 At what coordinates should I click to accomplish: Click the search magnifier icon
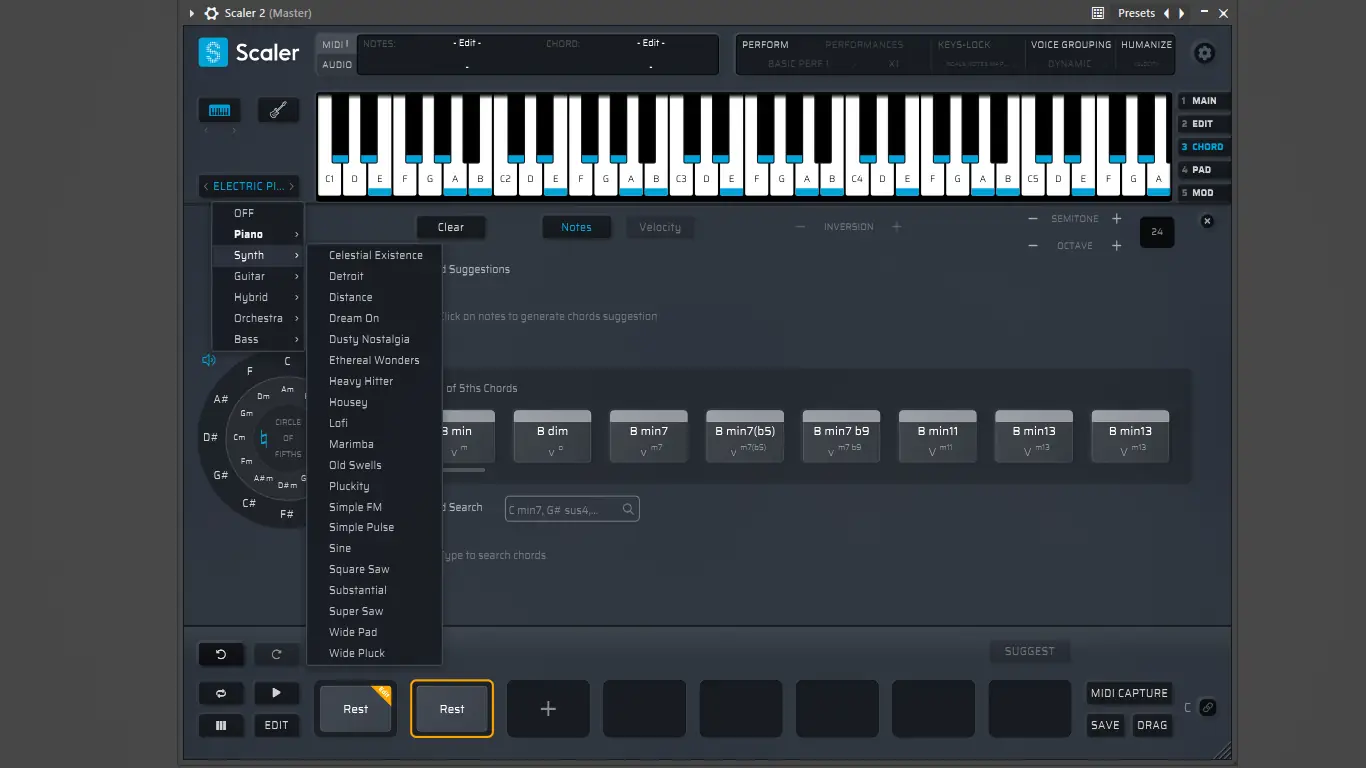point(628,509)
